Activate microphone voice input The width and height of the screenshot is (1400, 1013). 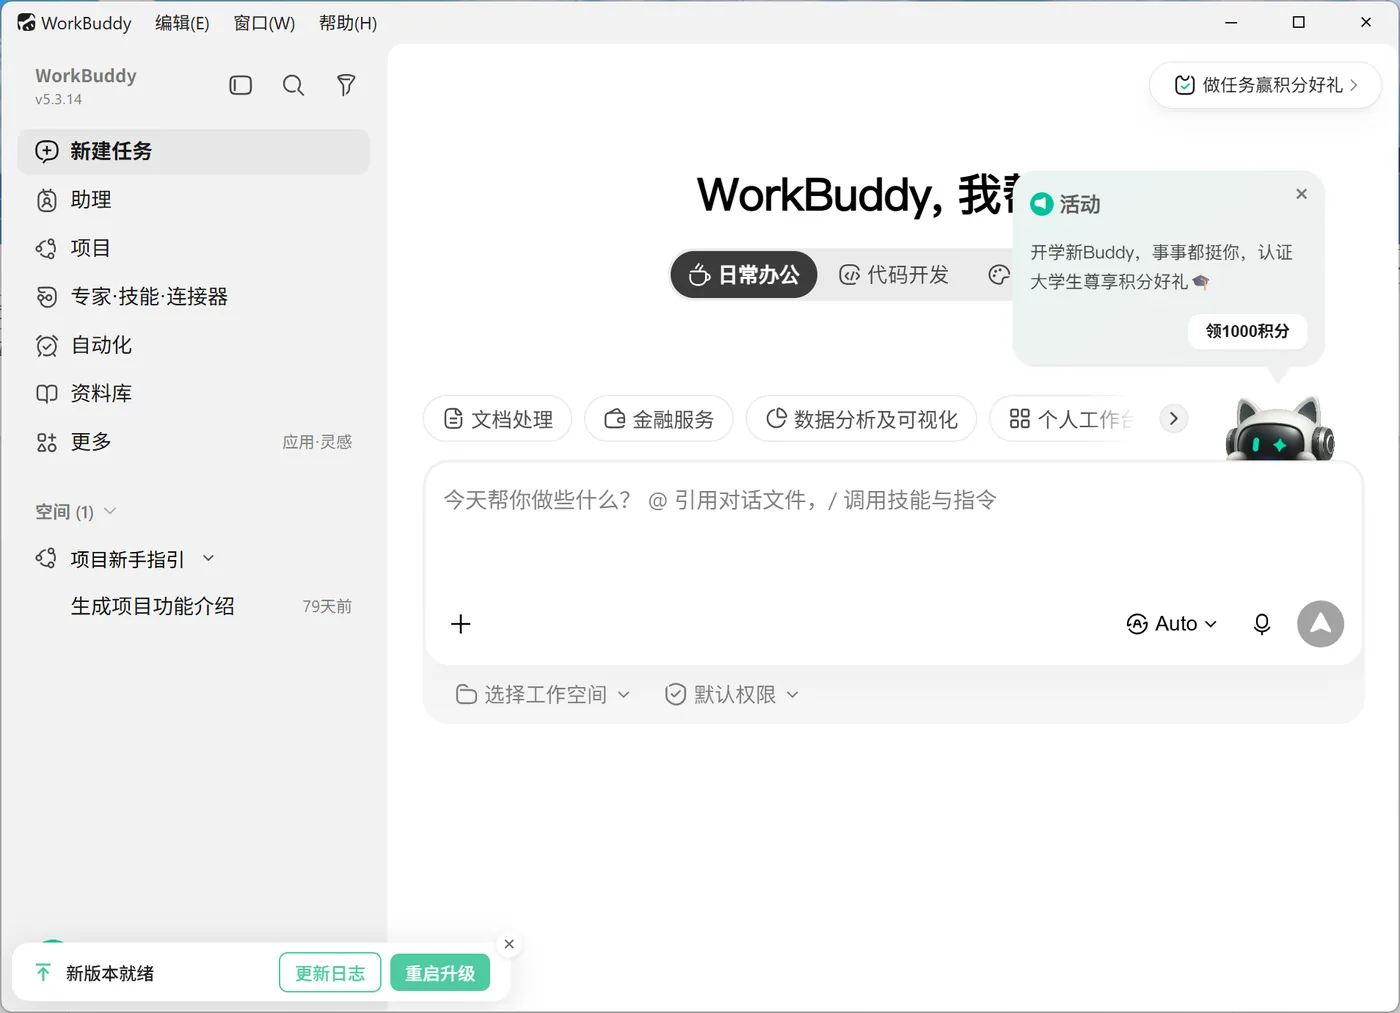click(1262, 624)
